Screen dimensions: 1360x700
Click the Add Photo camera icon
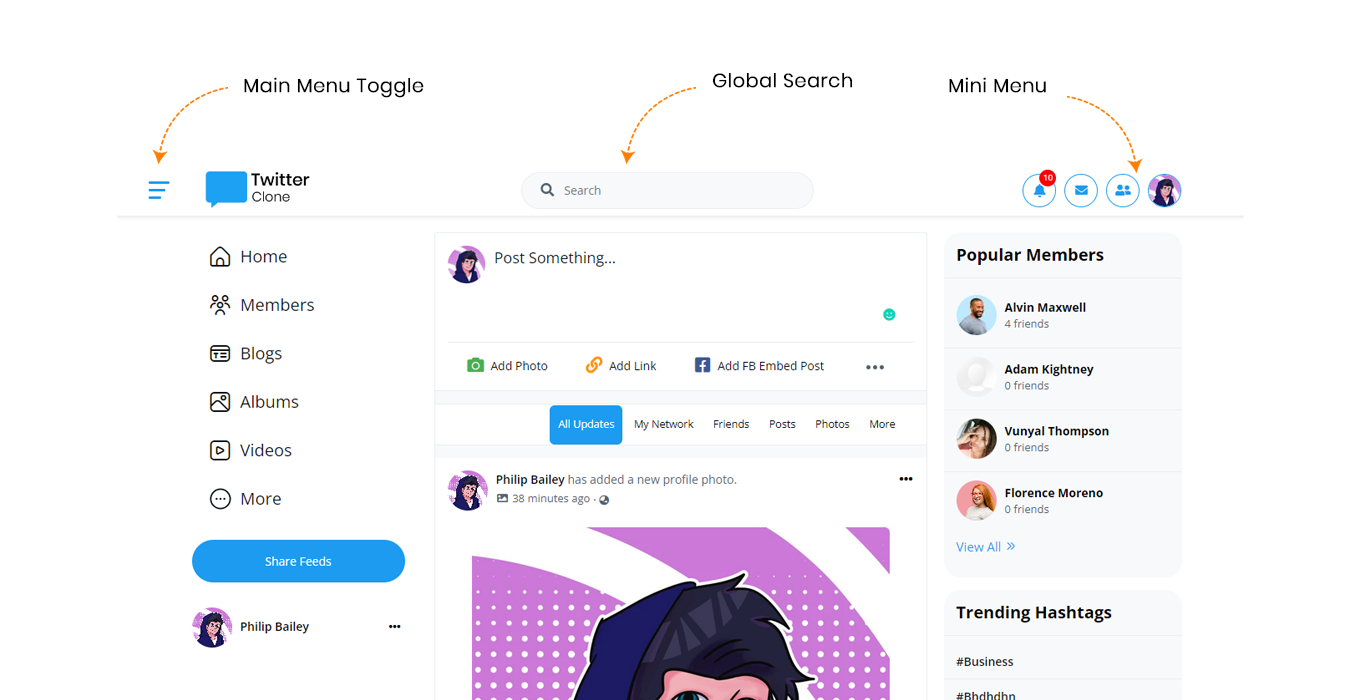pyautogui.click(x=476, y=365)
